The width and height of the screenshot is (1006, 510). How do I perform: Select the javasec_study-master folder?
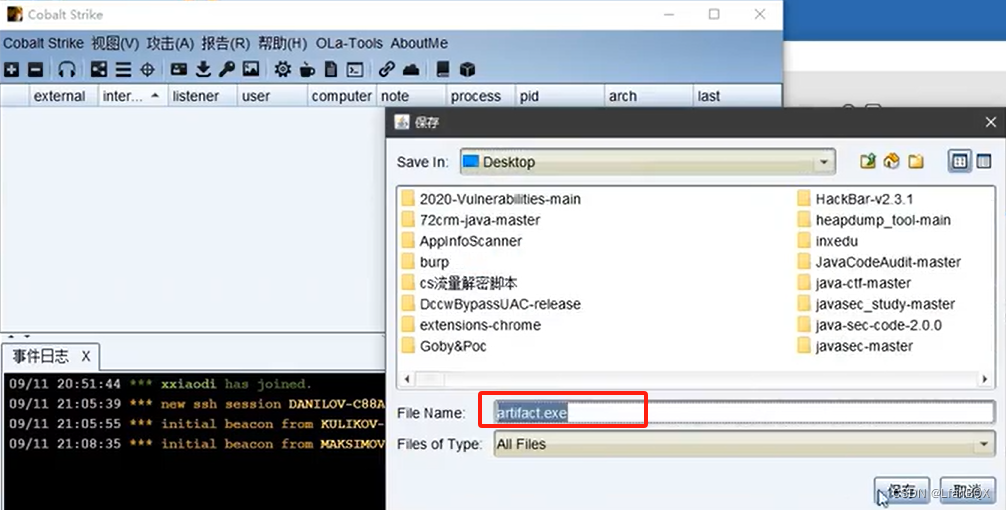[x=876, y=304]
